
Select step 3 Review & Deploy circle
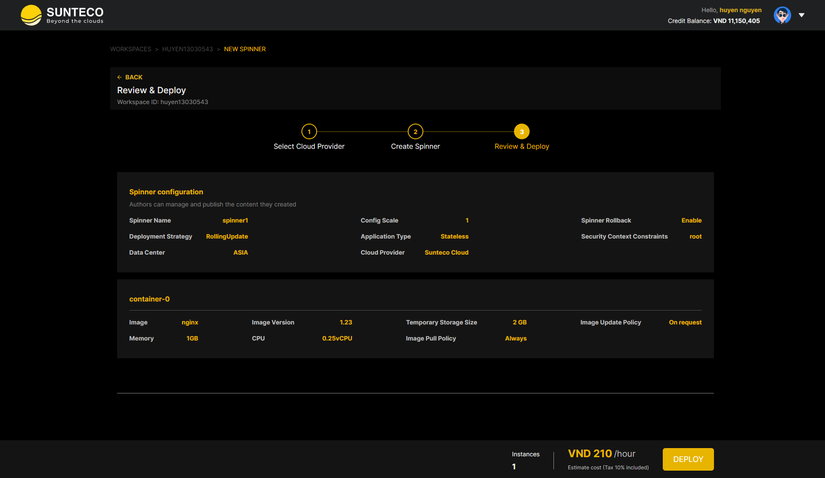coord(521,132)
